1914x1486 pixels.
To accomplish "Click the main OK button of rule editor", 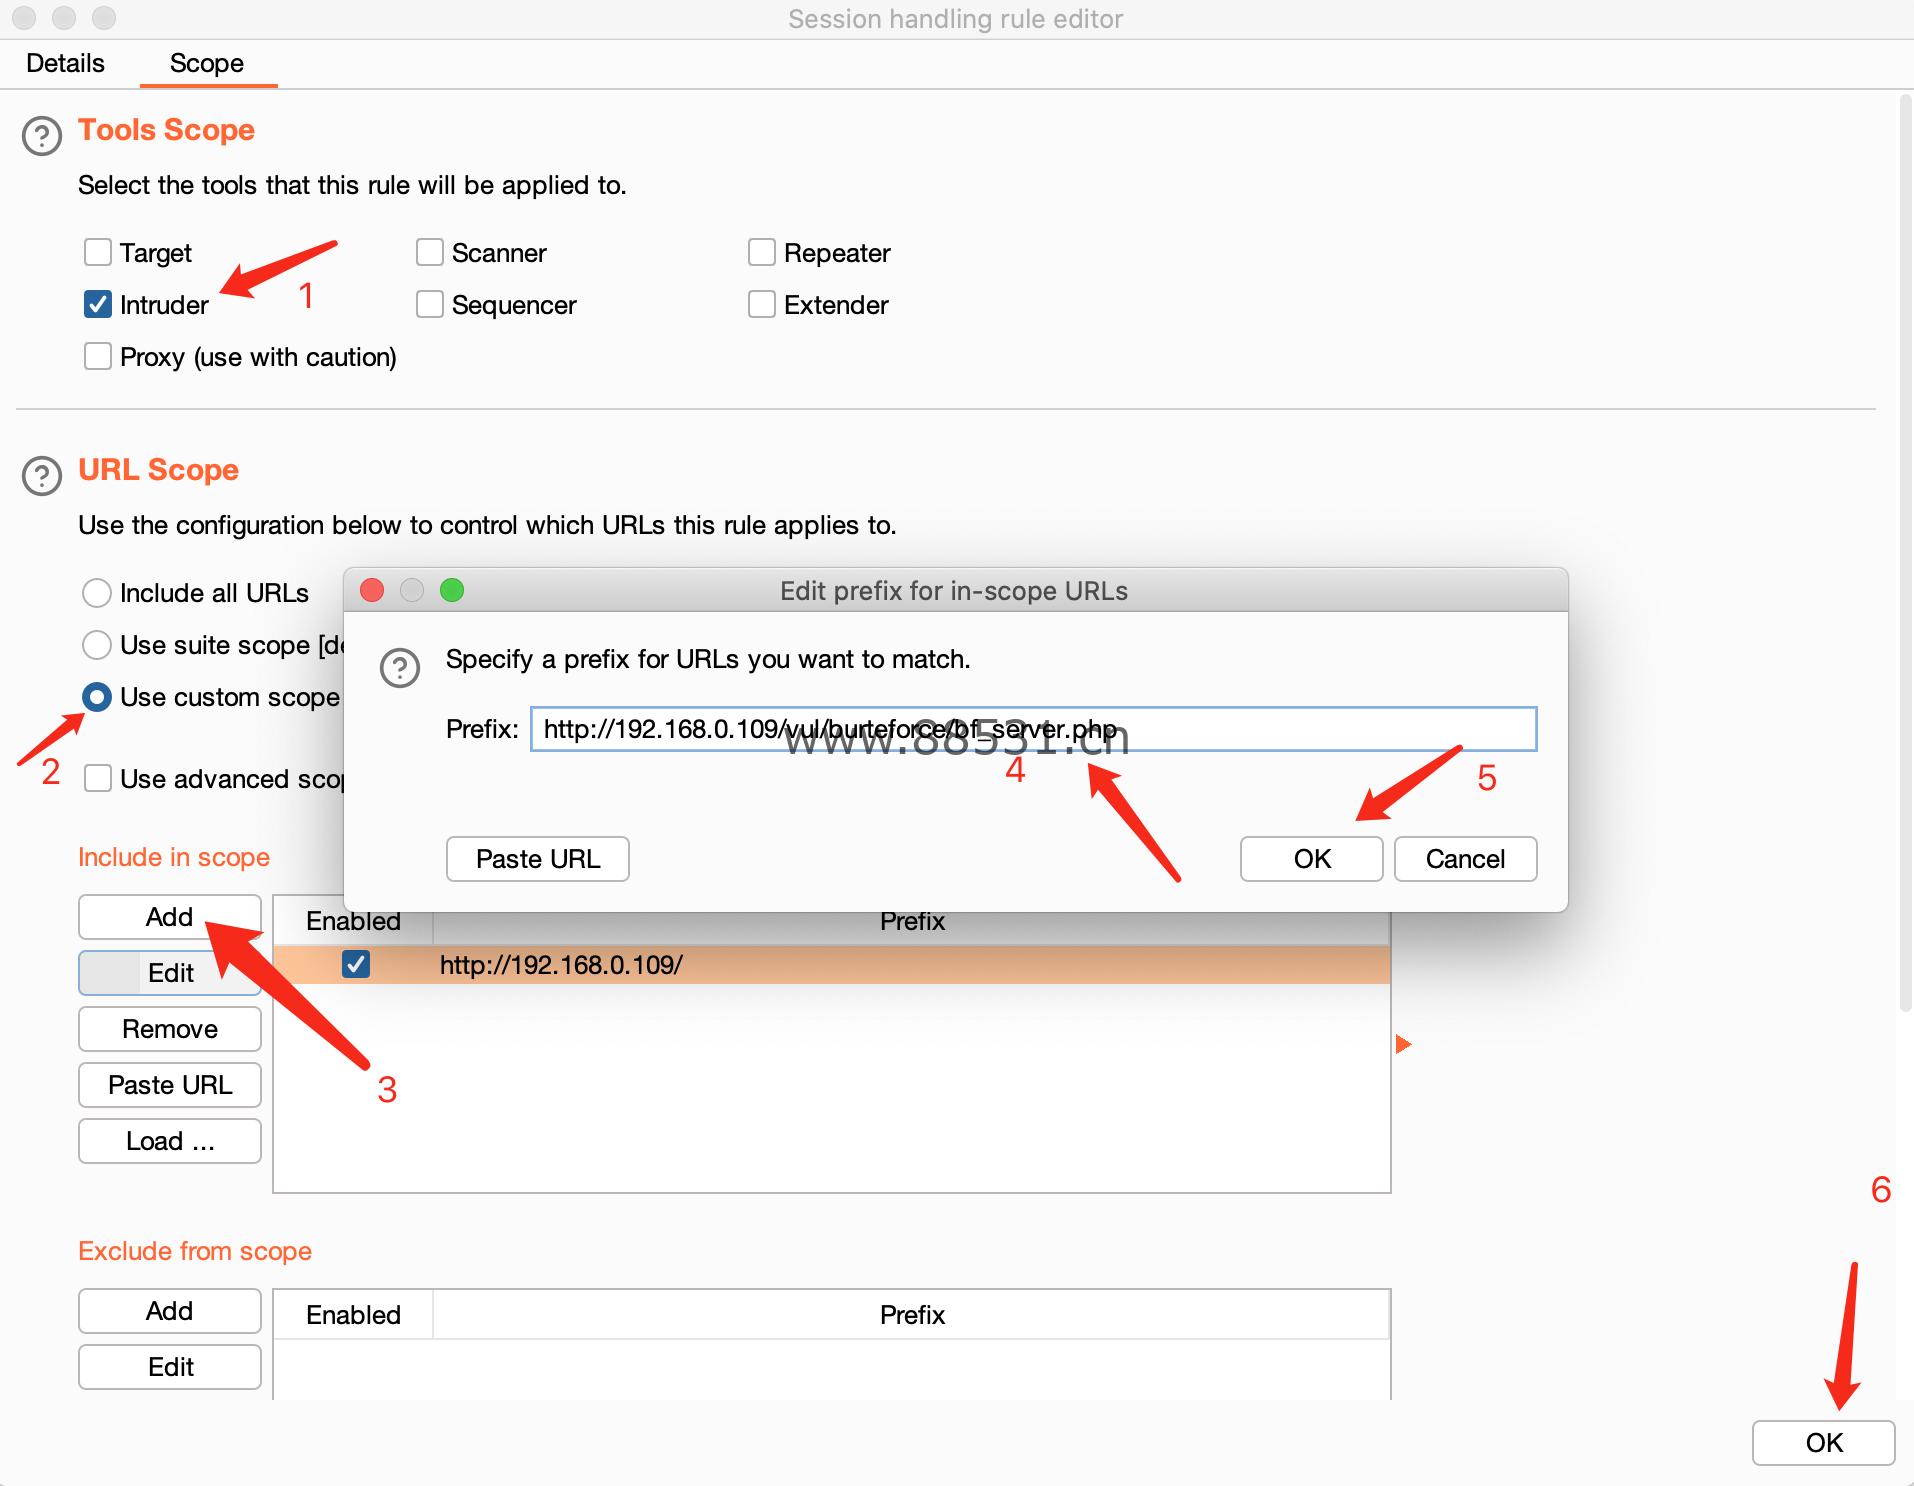I will 1824,1443.
